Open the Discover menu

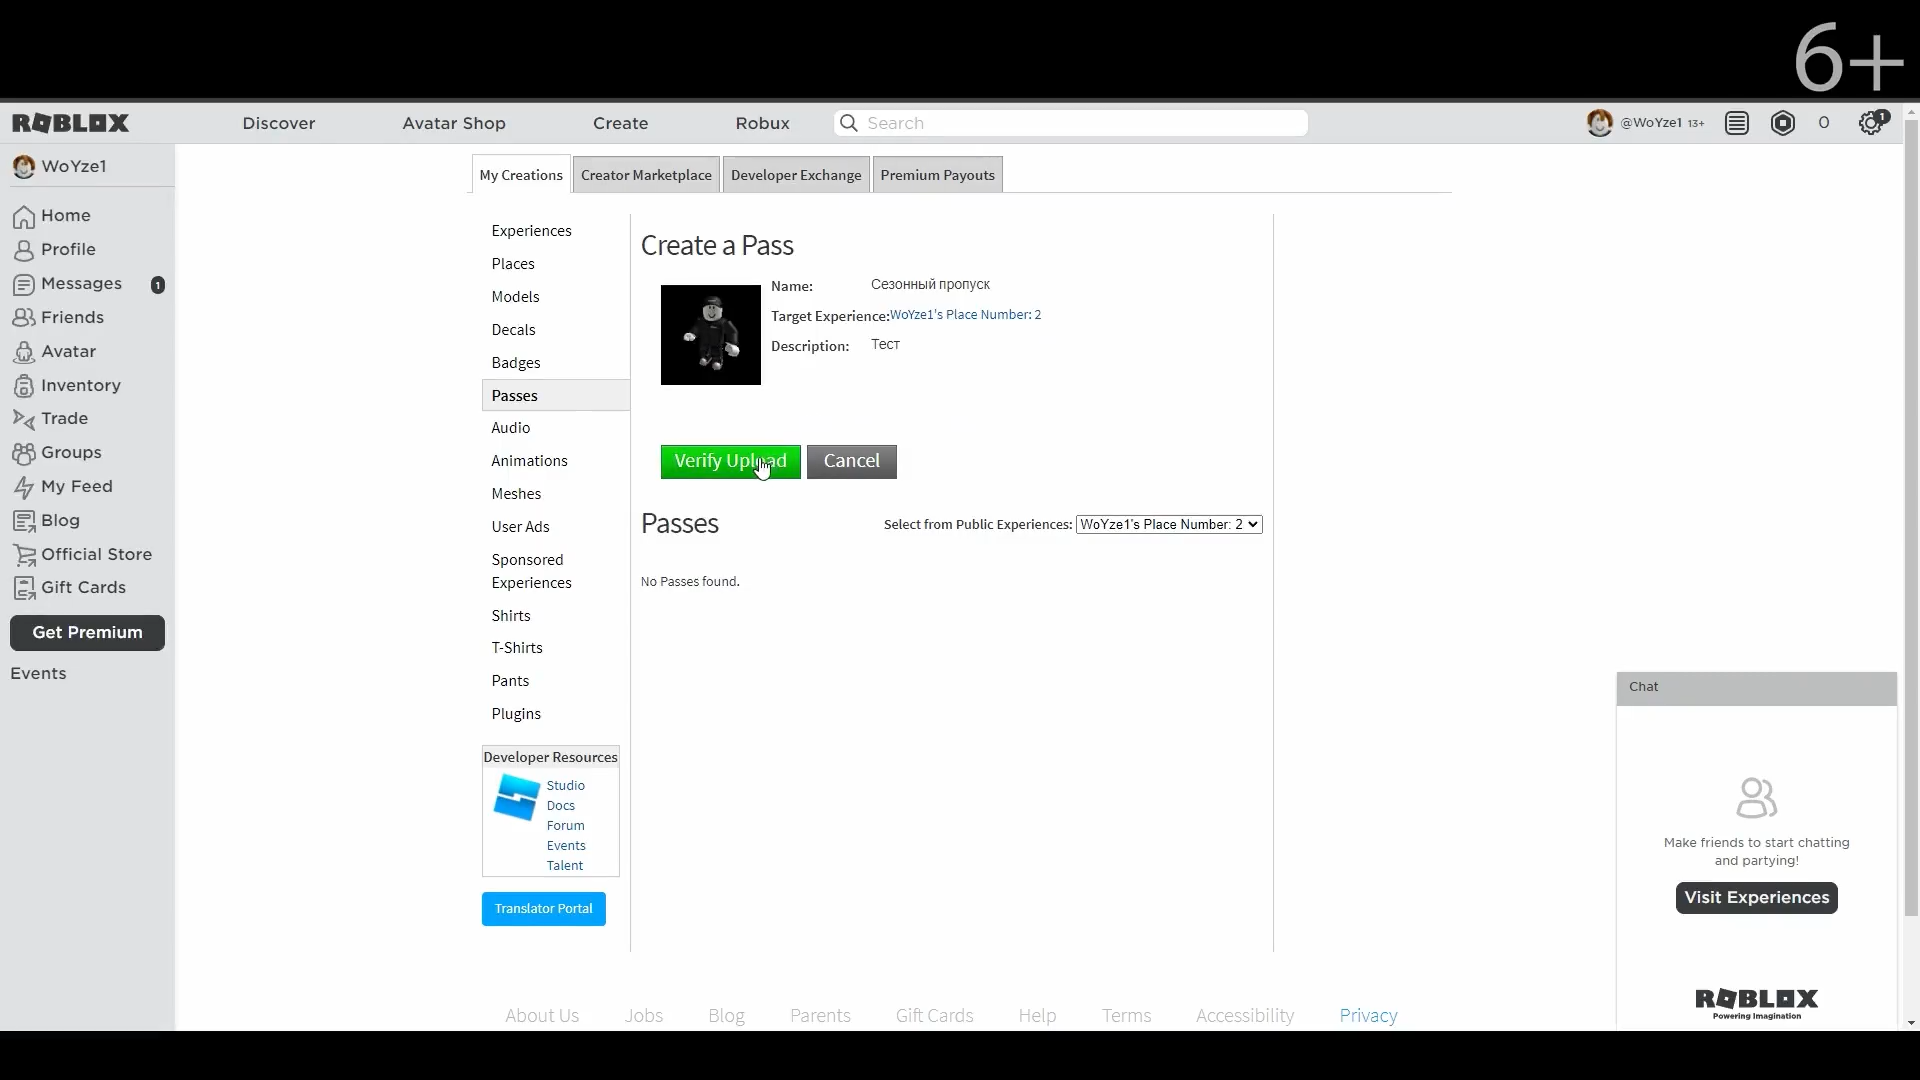pyautogui.click(x=279, y=123)
